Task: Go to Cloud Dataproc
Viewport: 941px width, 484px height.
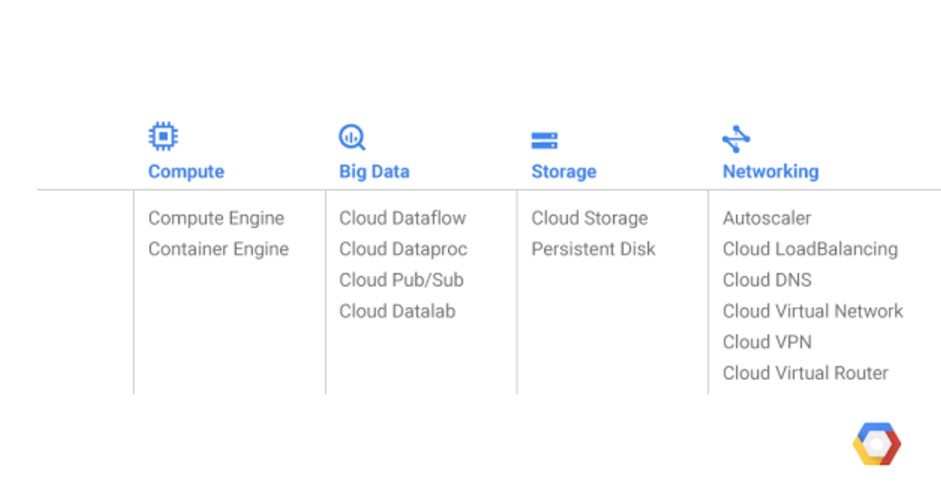Action: [403, 249]
